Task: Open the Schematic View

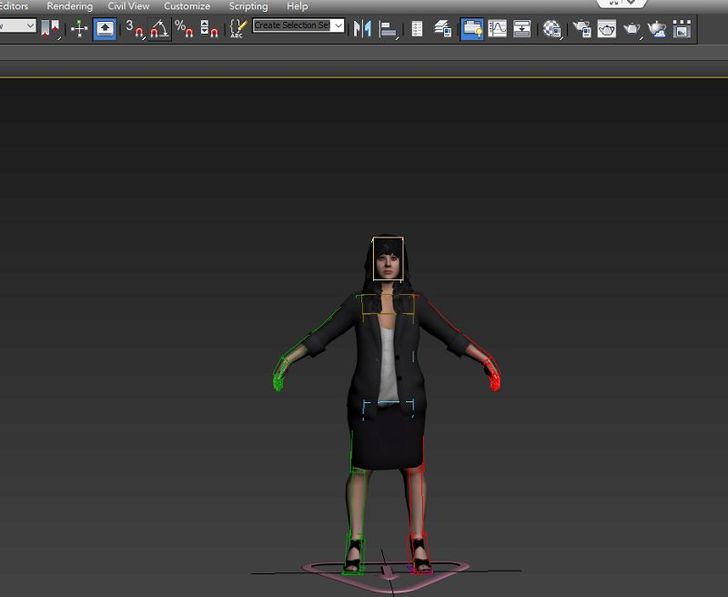Action: coord(522,29)
